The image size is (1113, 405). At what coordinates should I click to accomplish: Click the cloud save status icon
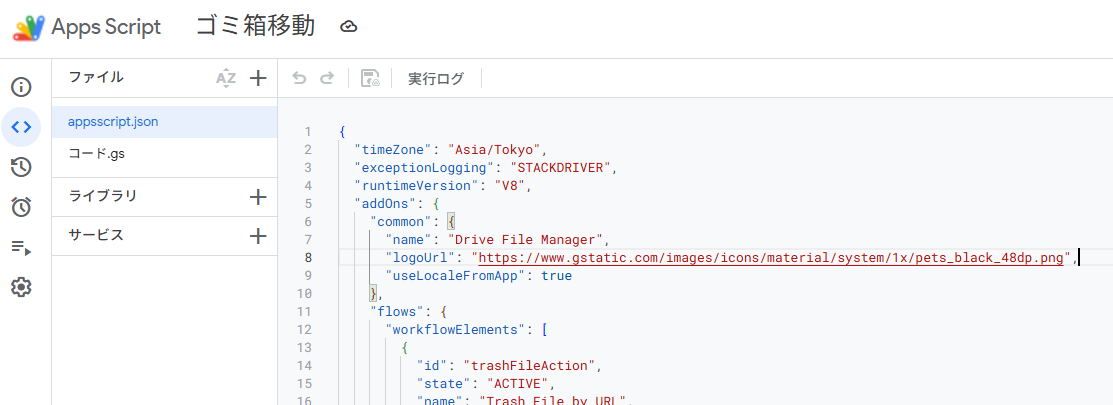click(x=349, y=27)
